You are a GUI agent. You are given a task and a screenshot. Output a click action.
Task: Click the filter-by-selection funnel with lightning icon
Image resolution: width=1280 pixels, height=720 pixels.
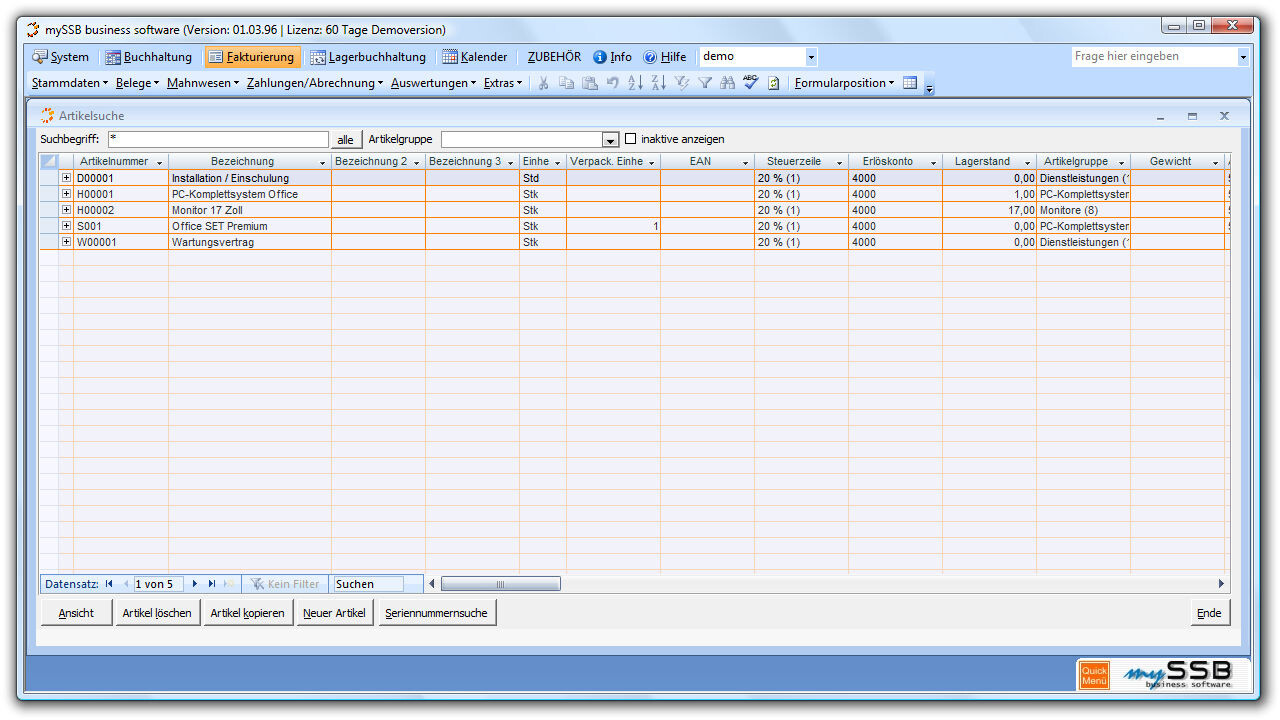(x=682, y=83)
